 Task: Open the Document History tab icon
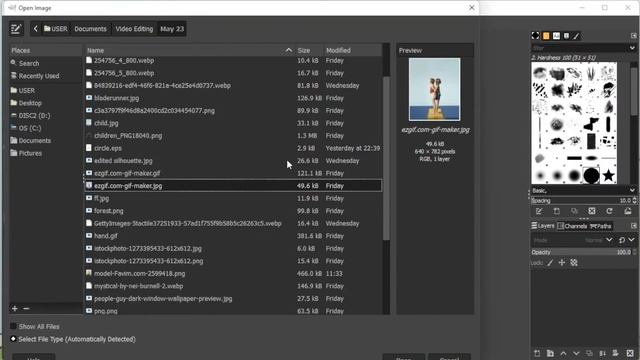pyautogui.click(x=566, y=36)
